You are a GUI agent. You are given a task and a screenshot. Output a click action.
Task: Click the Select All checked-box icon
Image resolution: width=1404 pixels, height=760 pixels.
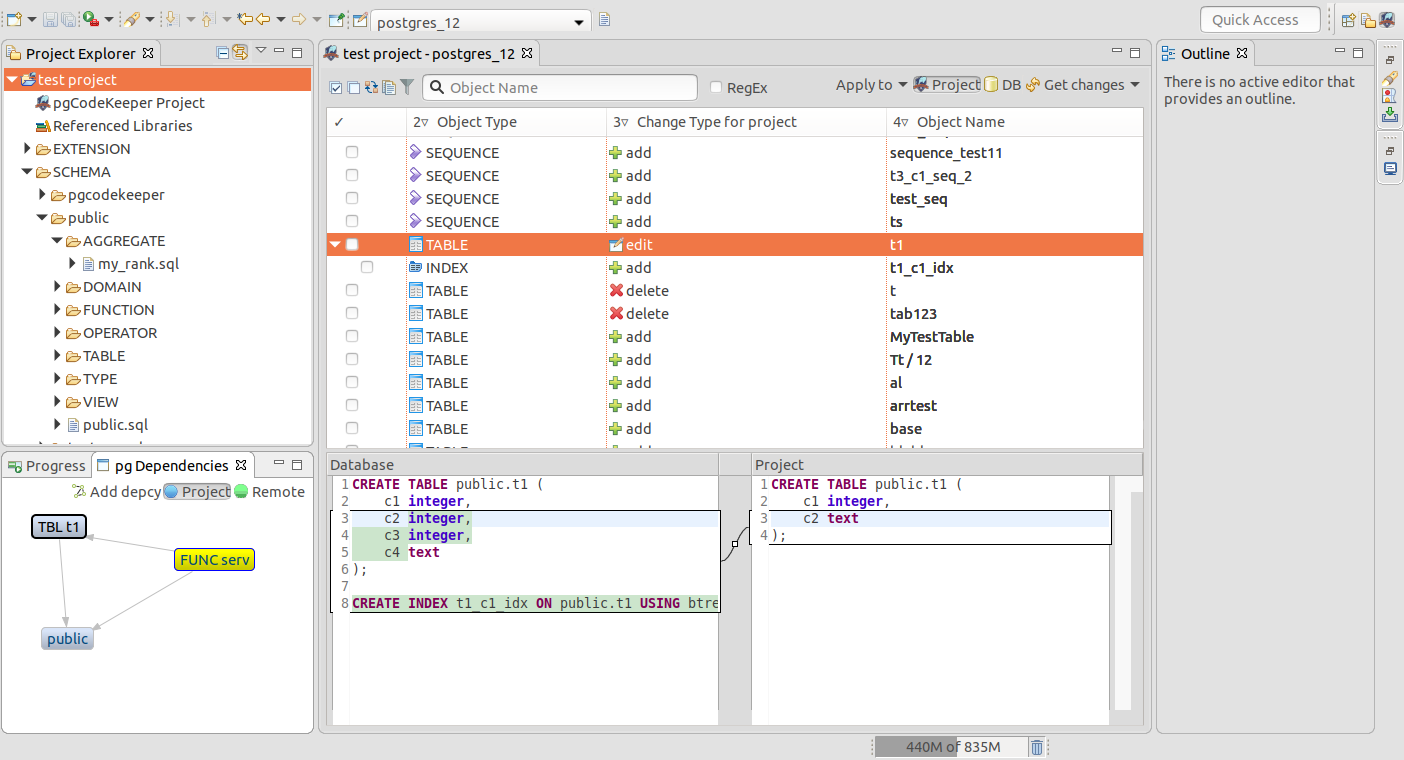click(336, 87)
